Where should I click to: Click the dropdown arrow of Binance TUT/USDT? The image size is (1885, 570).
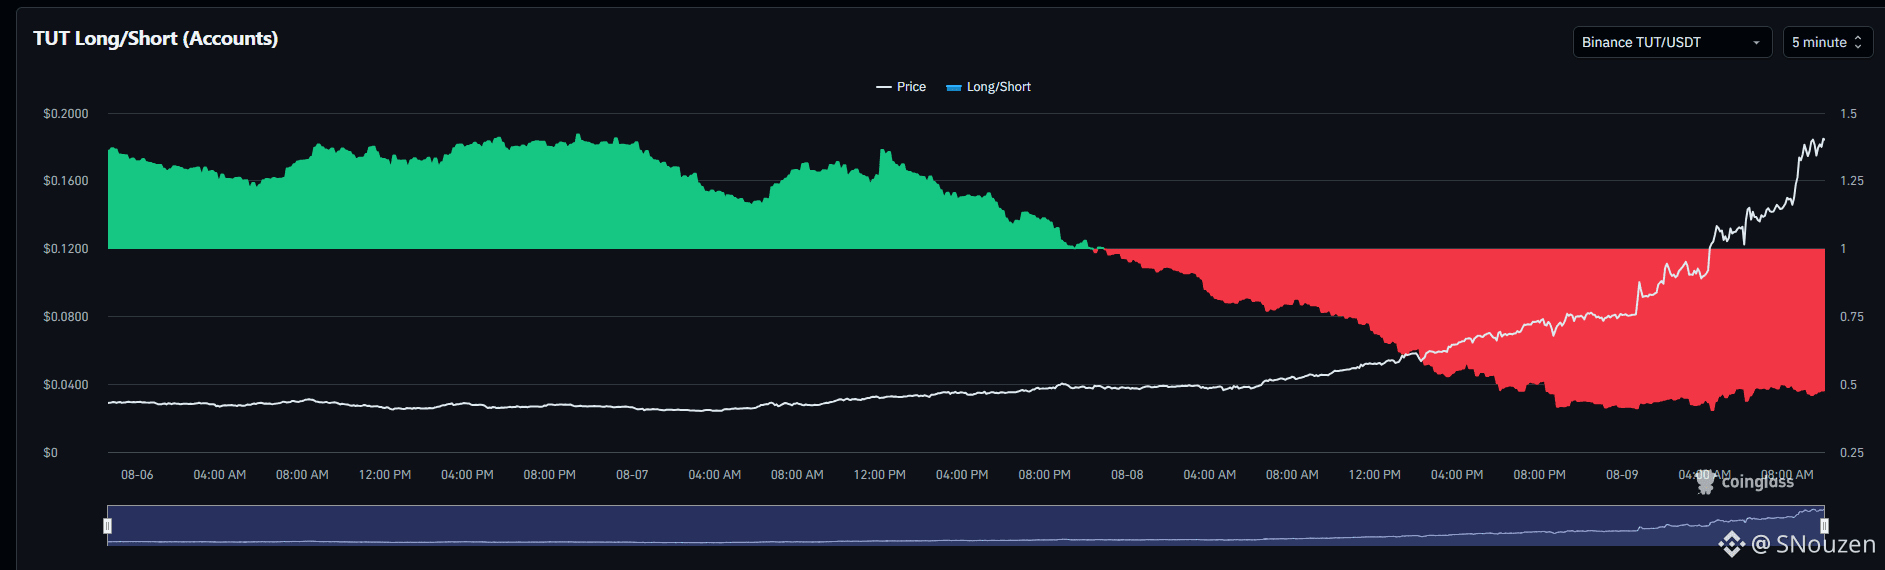1756,43
